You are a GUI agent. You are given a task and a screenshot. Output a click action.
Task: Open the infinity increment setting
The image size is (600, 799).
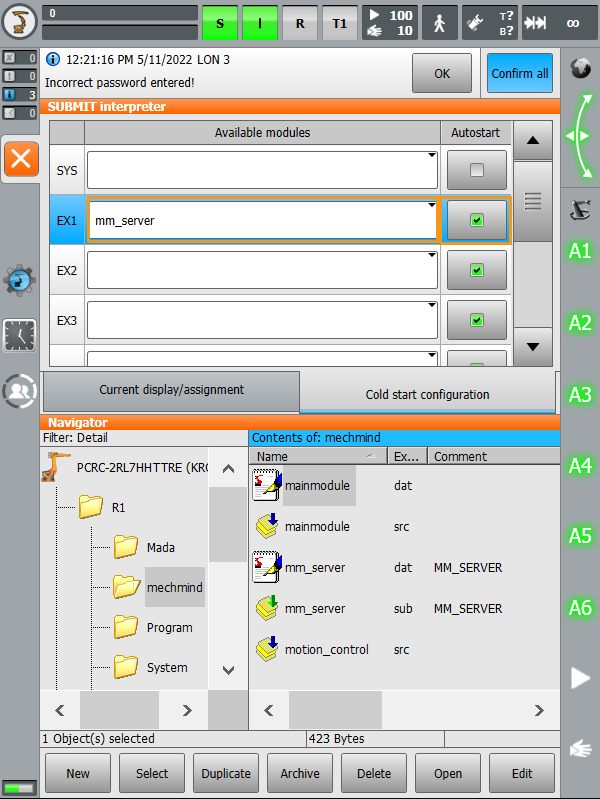[x=573, y=23]
